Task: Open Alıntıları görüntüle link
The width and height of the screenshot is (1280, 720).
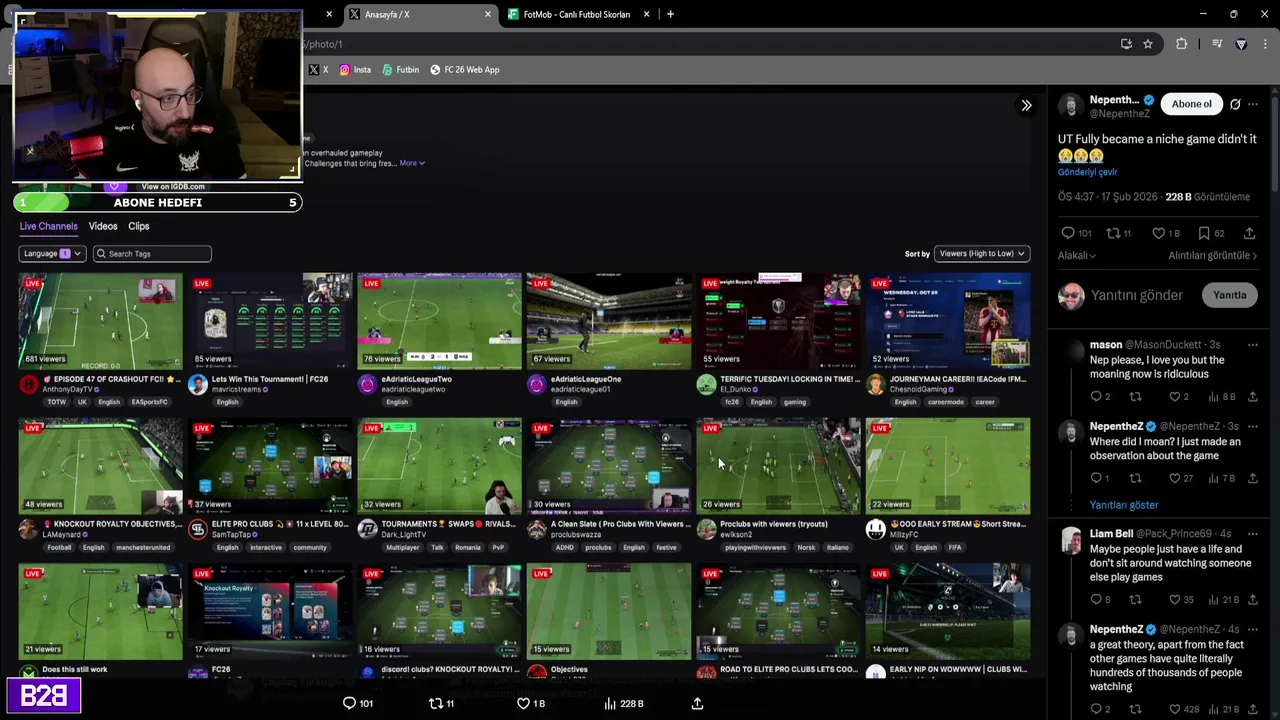Action: (x=1212, y=256)
